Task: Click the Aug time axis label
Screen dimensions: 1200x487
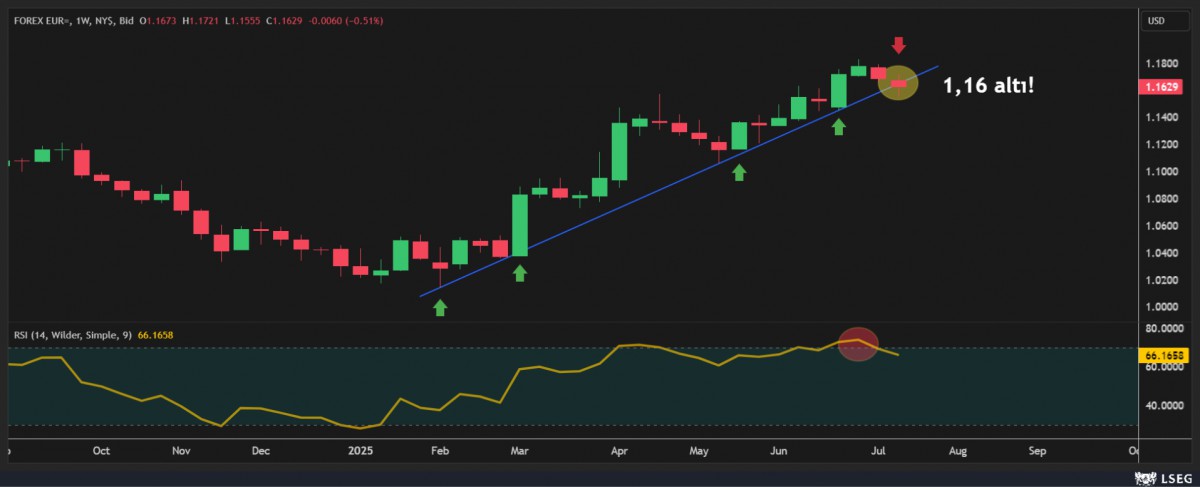Action: (957, 451)
